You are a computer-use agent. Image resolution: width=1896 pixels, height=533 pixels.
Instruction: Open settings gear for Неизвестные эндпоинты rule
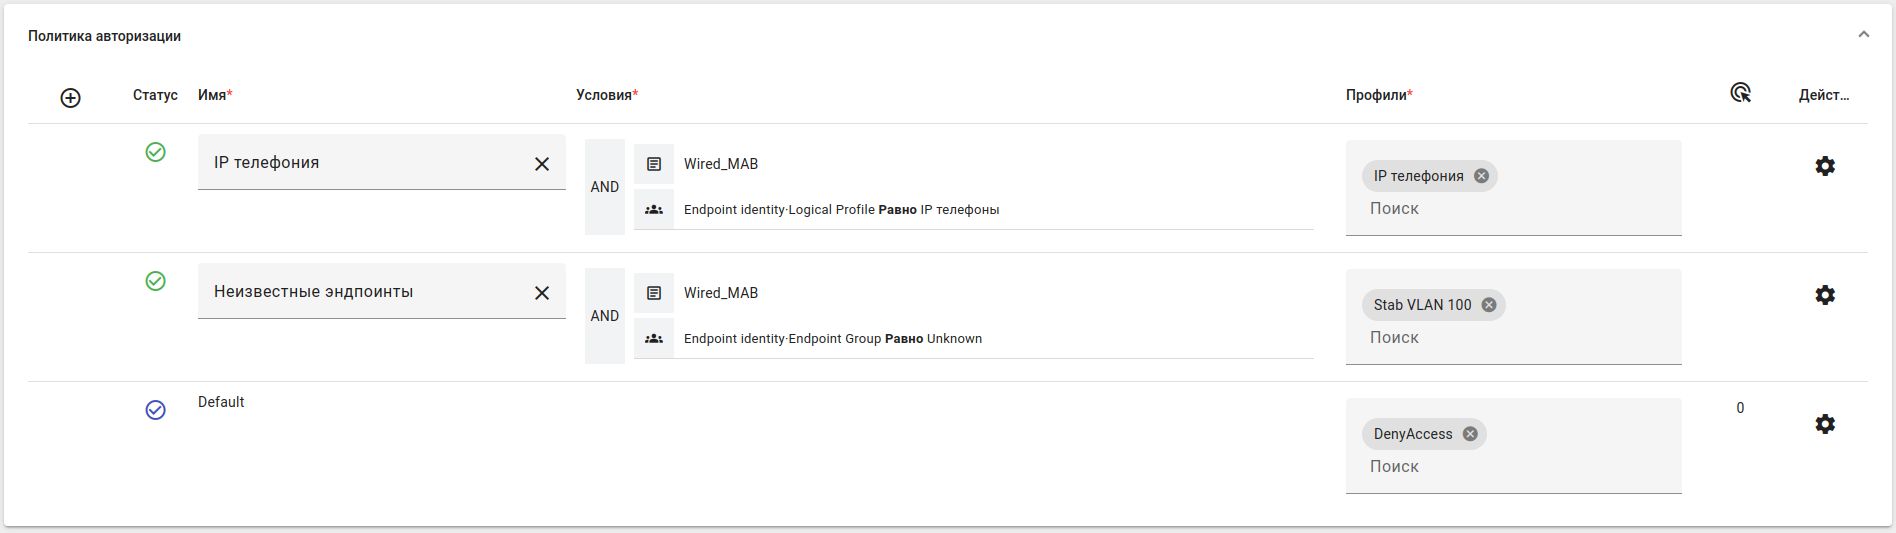click(x=1825, y=295)
